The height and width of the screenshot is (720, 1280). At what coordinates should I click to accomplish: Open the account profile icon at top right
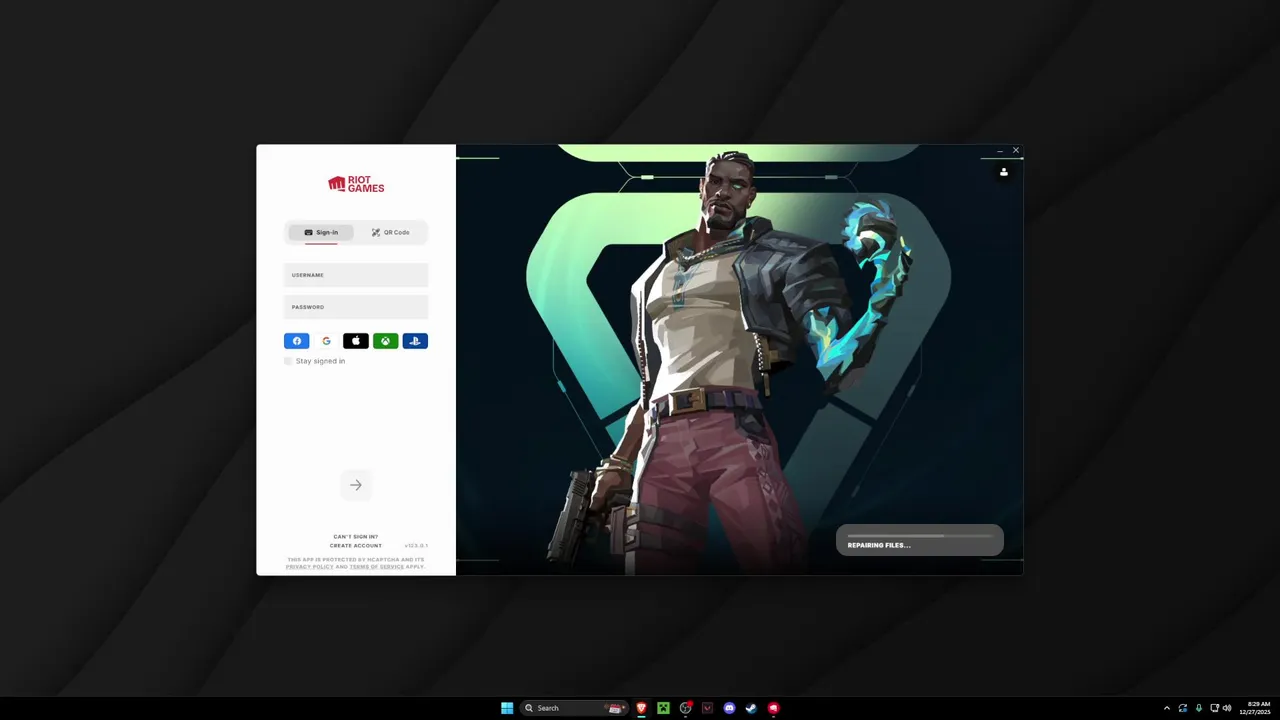point(1004,172)
